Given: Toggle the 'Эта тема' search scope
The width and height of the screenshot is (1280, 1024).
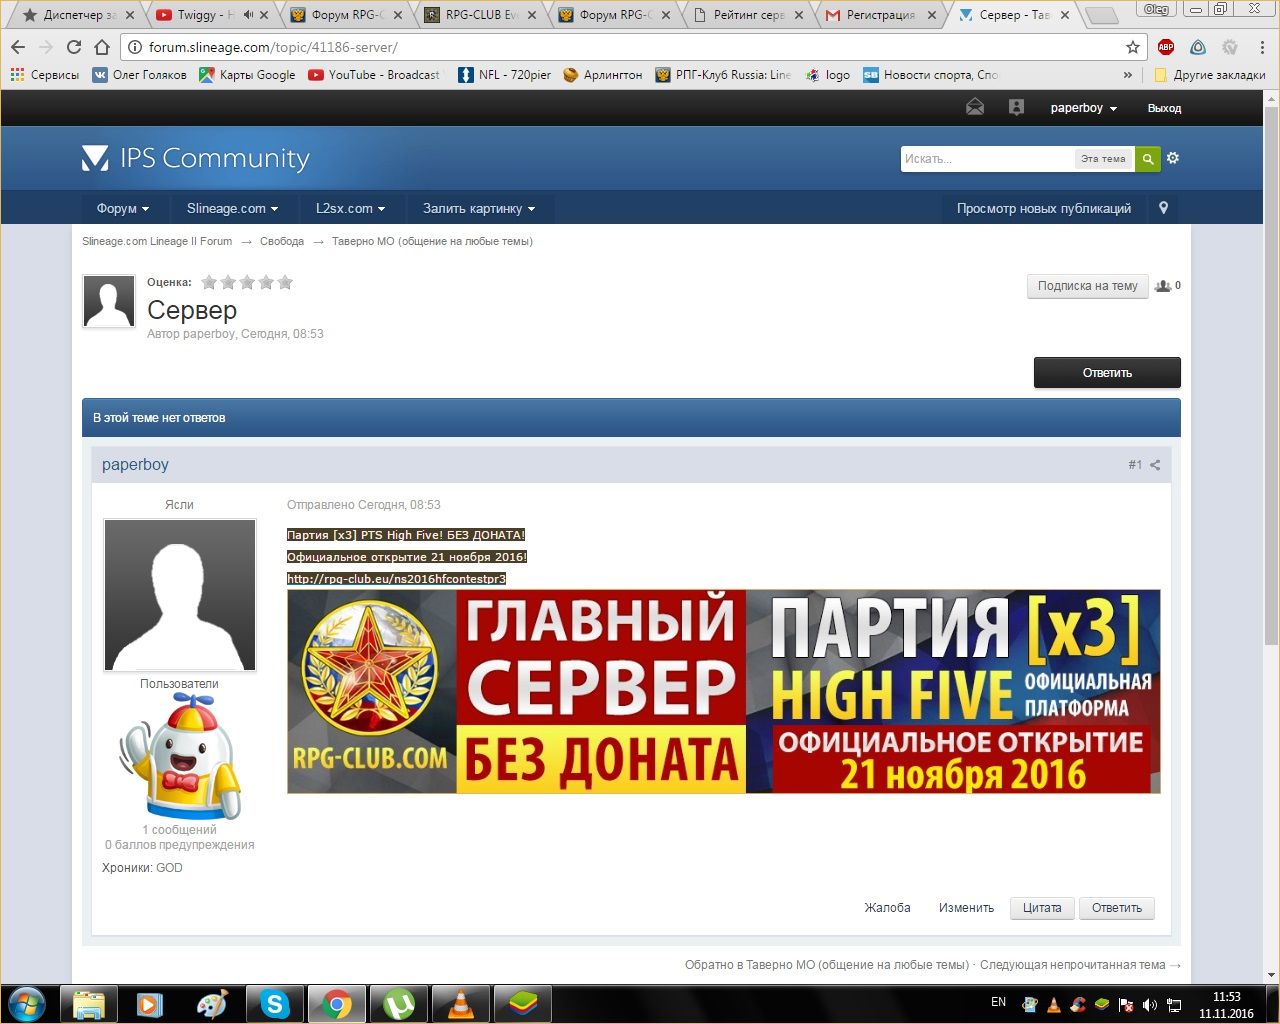Looking at the screenshot, I should pyautogui.click(x=1103, y=159).
